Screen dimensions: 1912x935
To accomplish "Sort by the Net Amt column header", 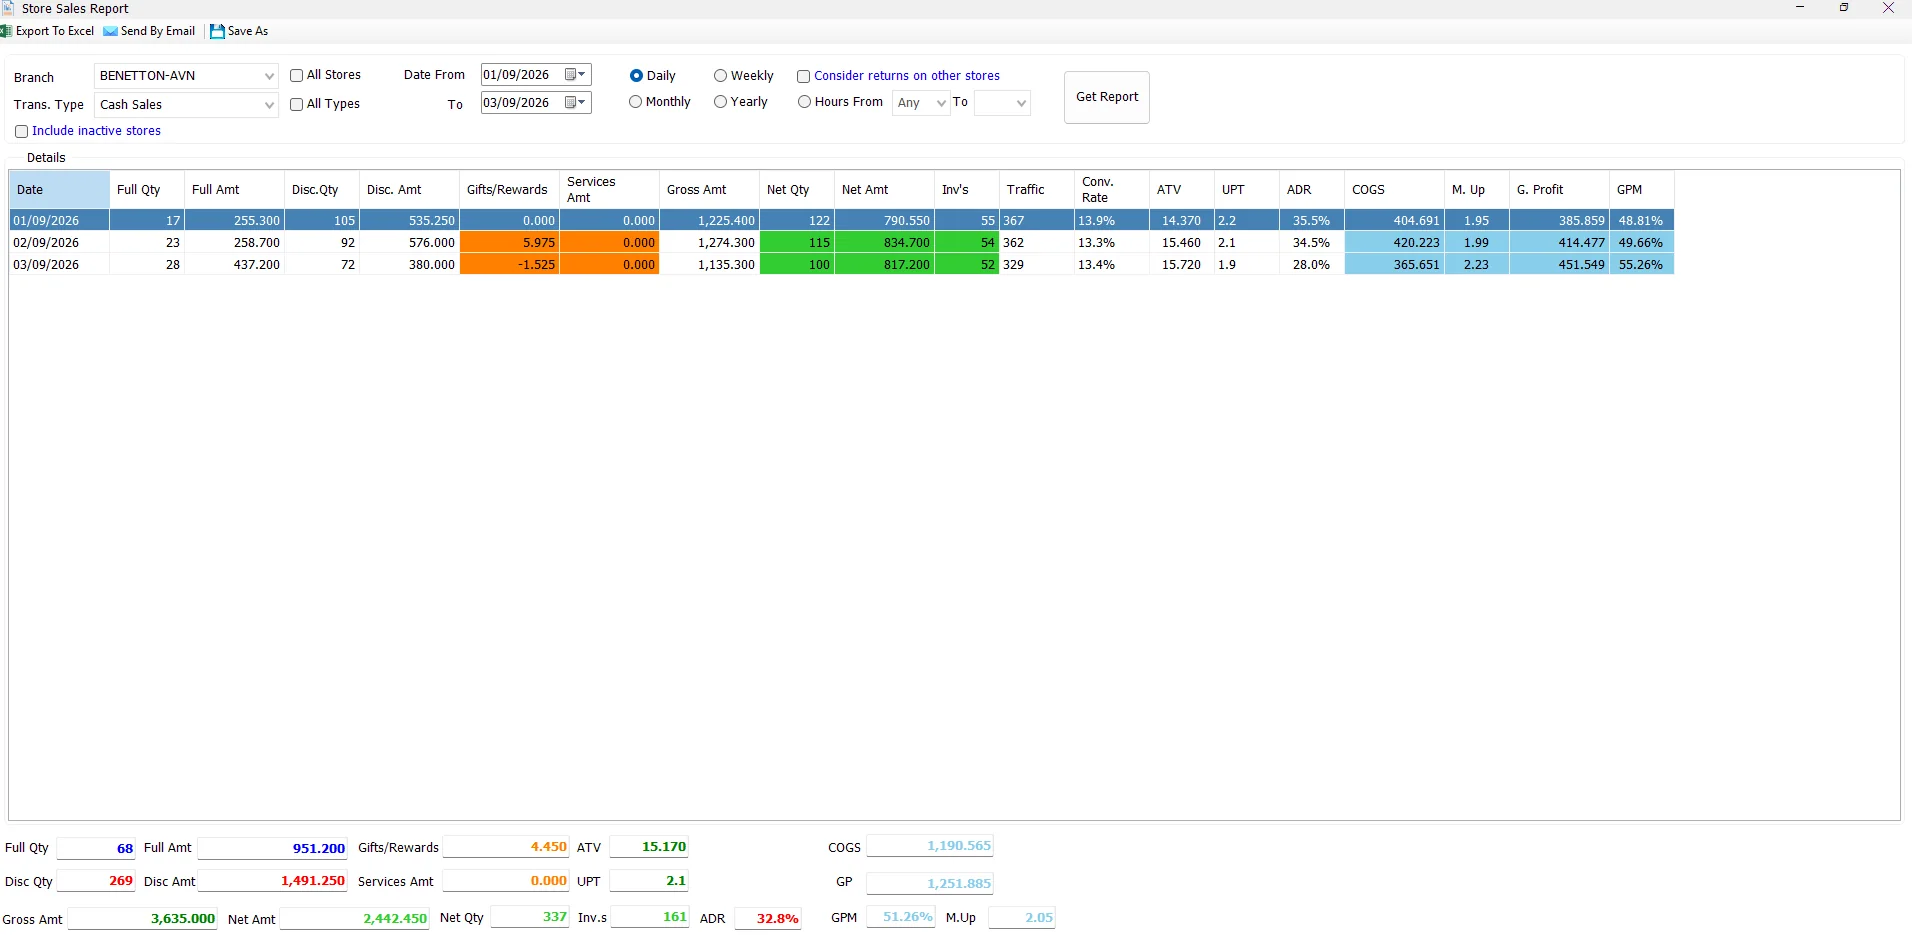I will [x=884, y=190].
